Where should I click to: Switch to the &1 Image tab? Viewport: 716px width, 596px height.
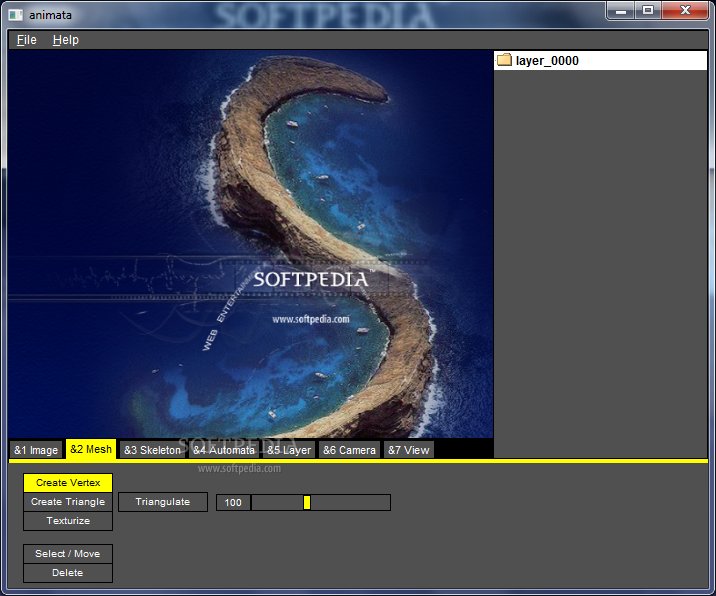(x=36, y=450)
